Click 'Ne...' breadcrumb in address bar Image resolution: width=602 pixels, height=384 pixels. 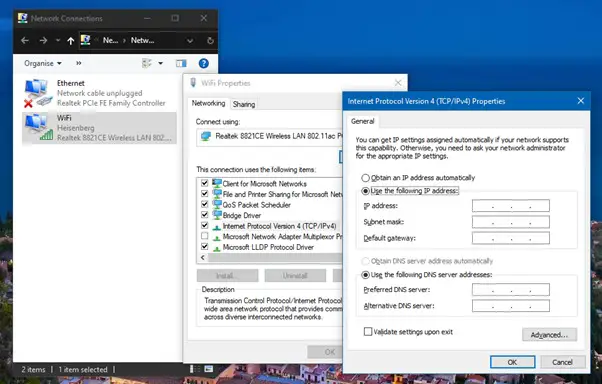(110, 40)
